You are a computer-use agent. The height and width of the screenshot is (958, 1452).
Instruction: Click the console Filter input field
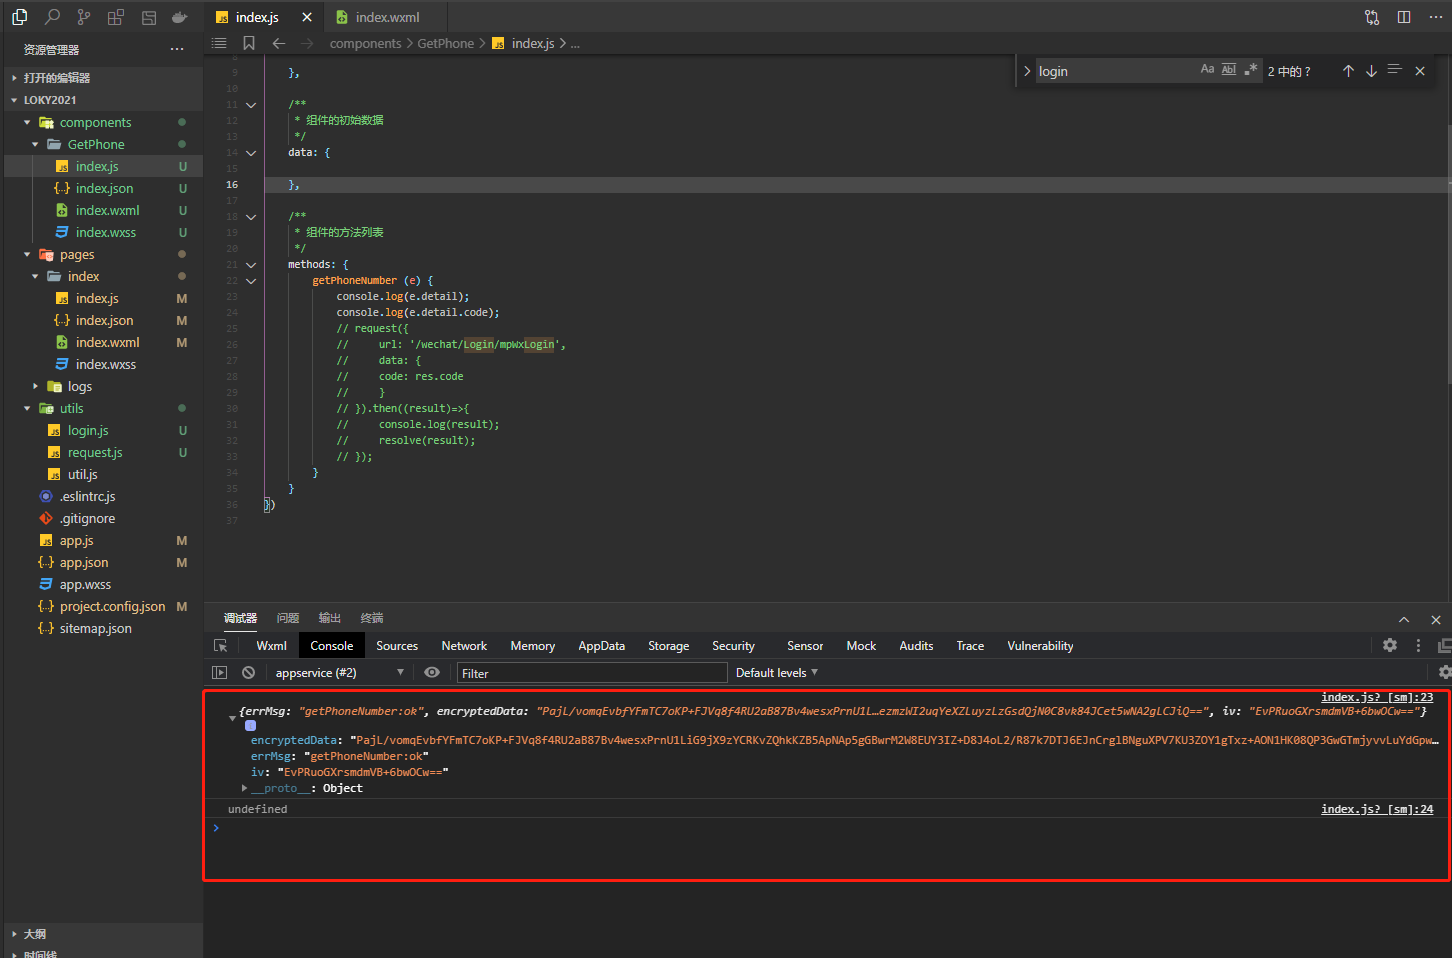[592, 673]
